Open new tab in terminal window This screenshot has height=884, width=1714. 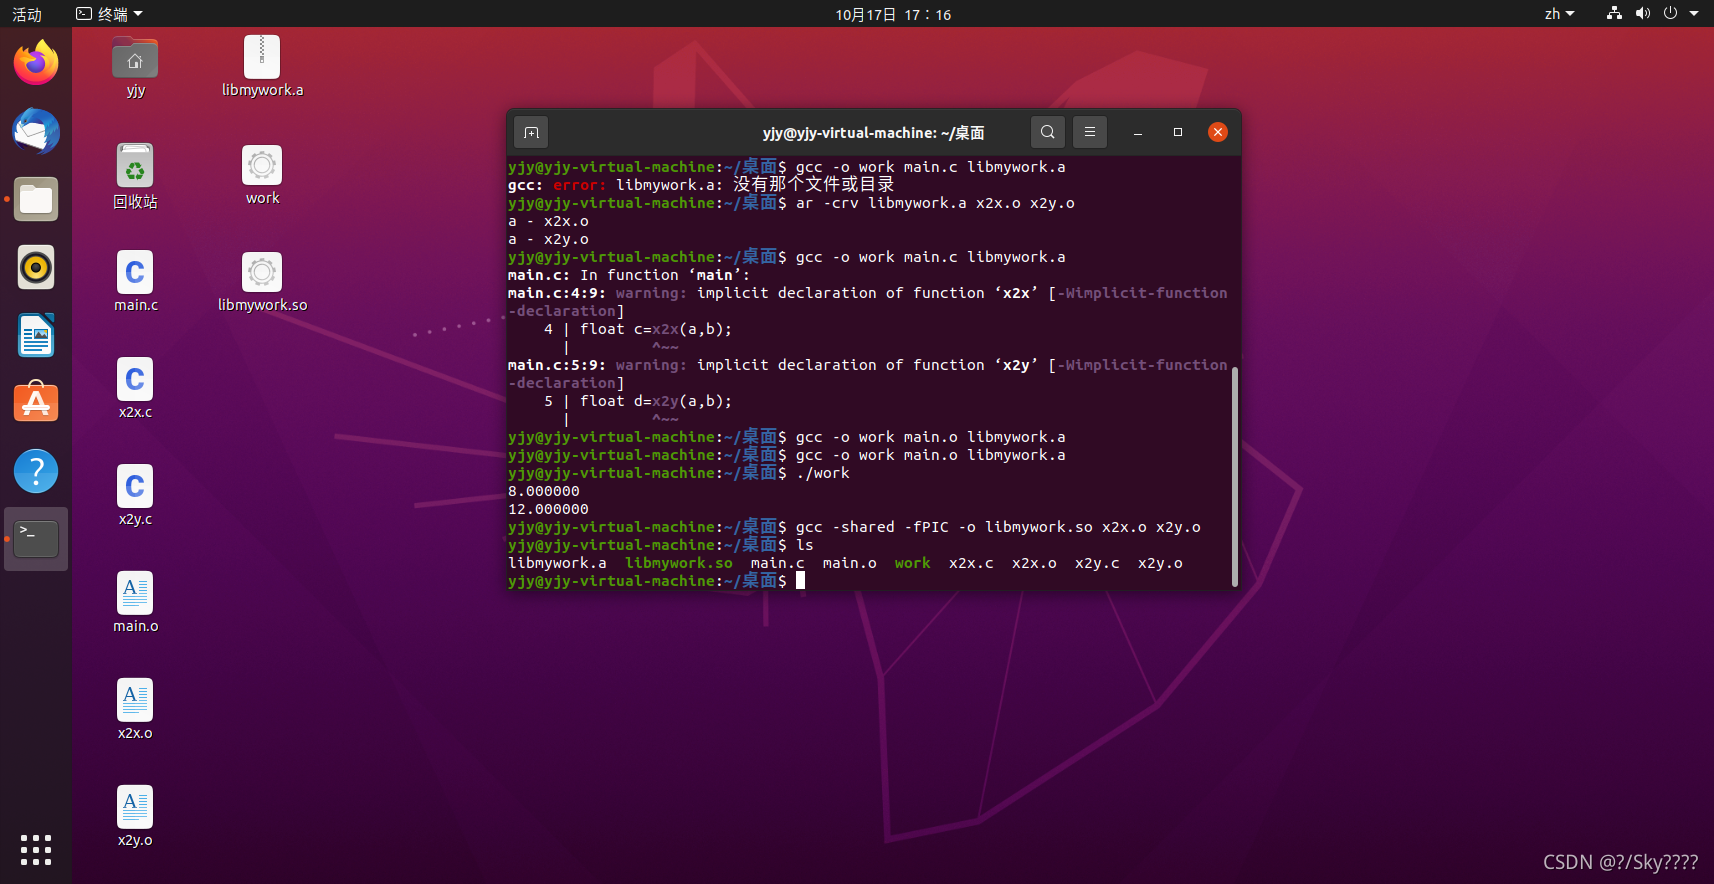click(x=531, y=132)
